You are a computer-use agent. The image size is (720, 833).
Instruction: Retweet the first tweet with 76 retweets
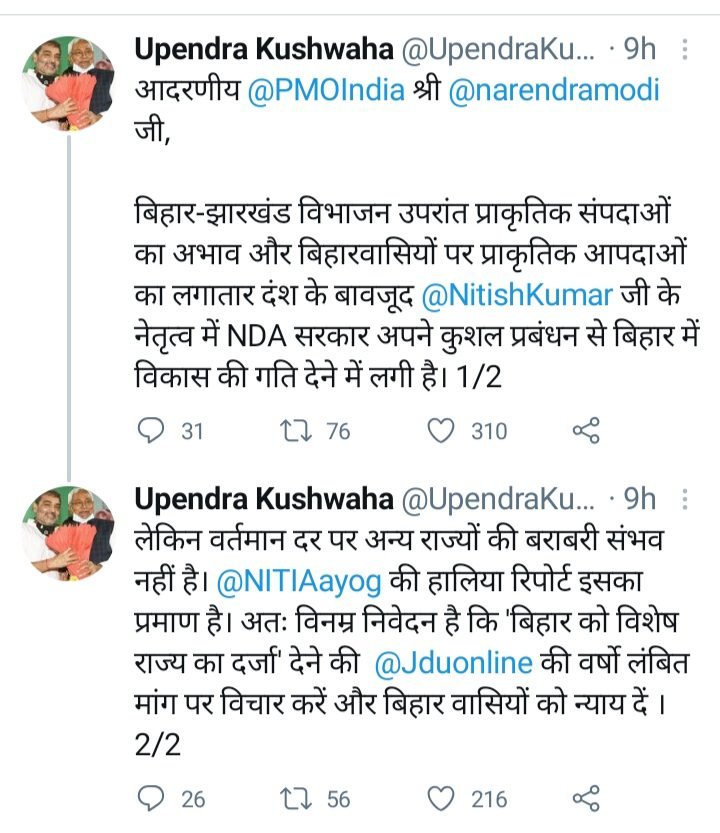click(297, 431)
